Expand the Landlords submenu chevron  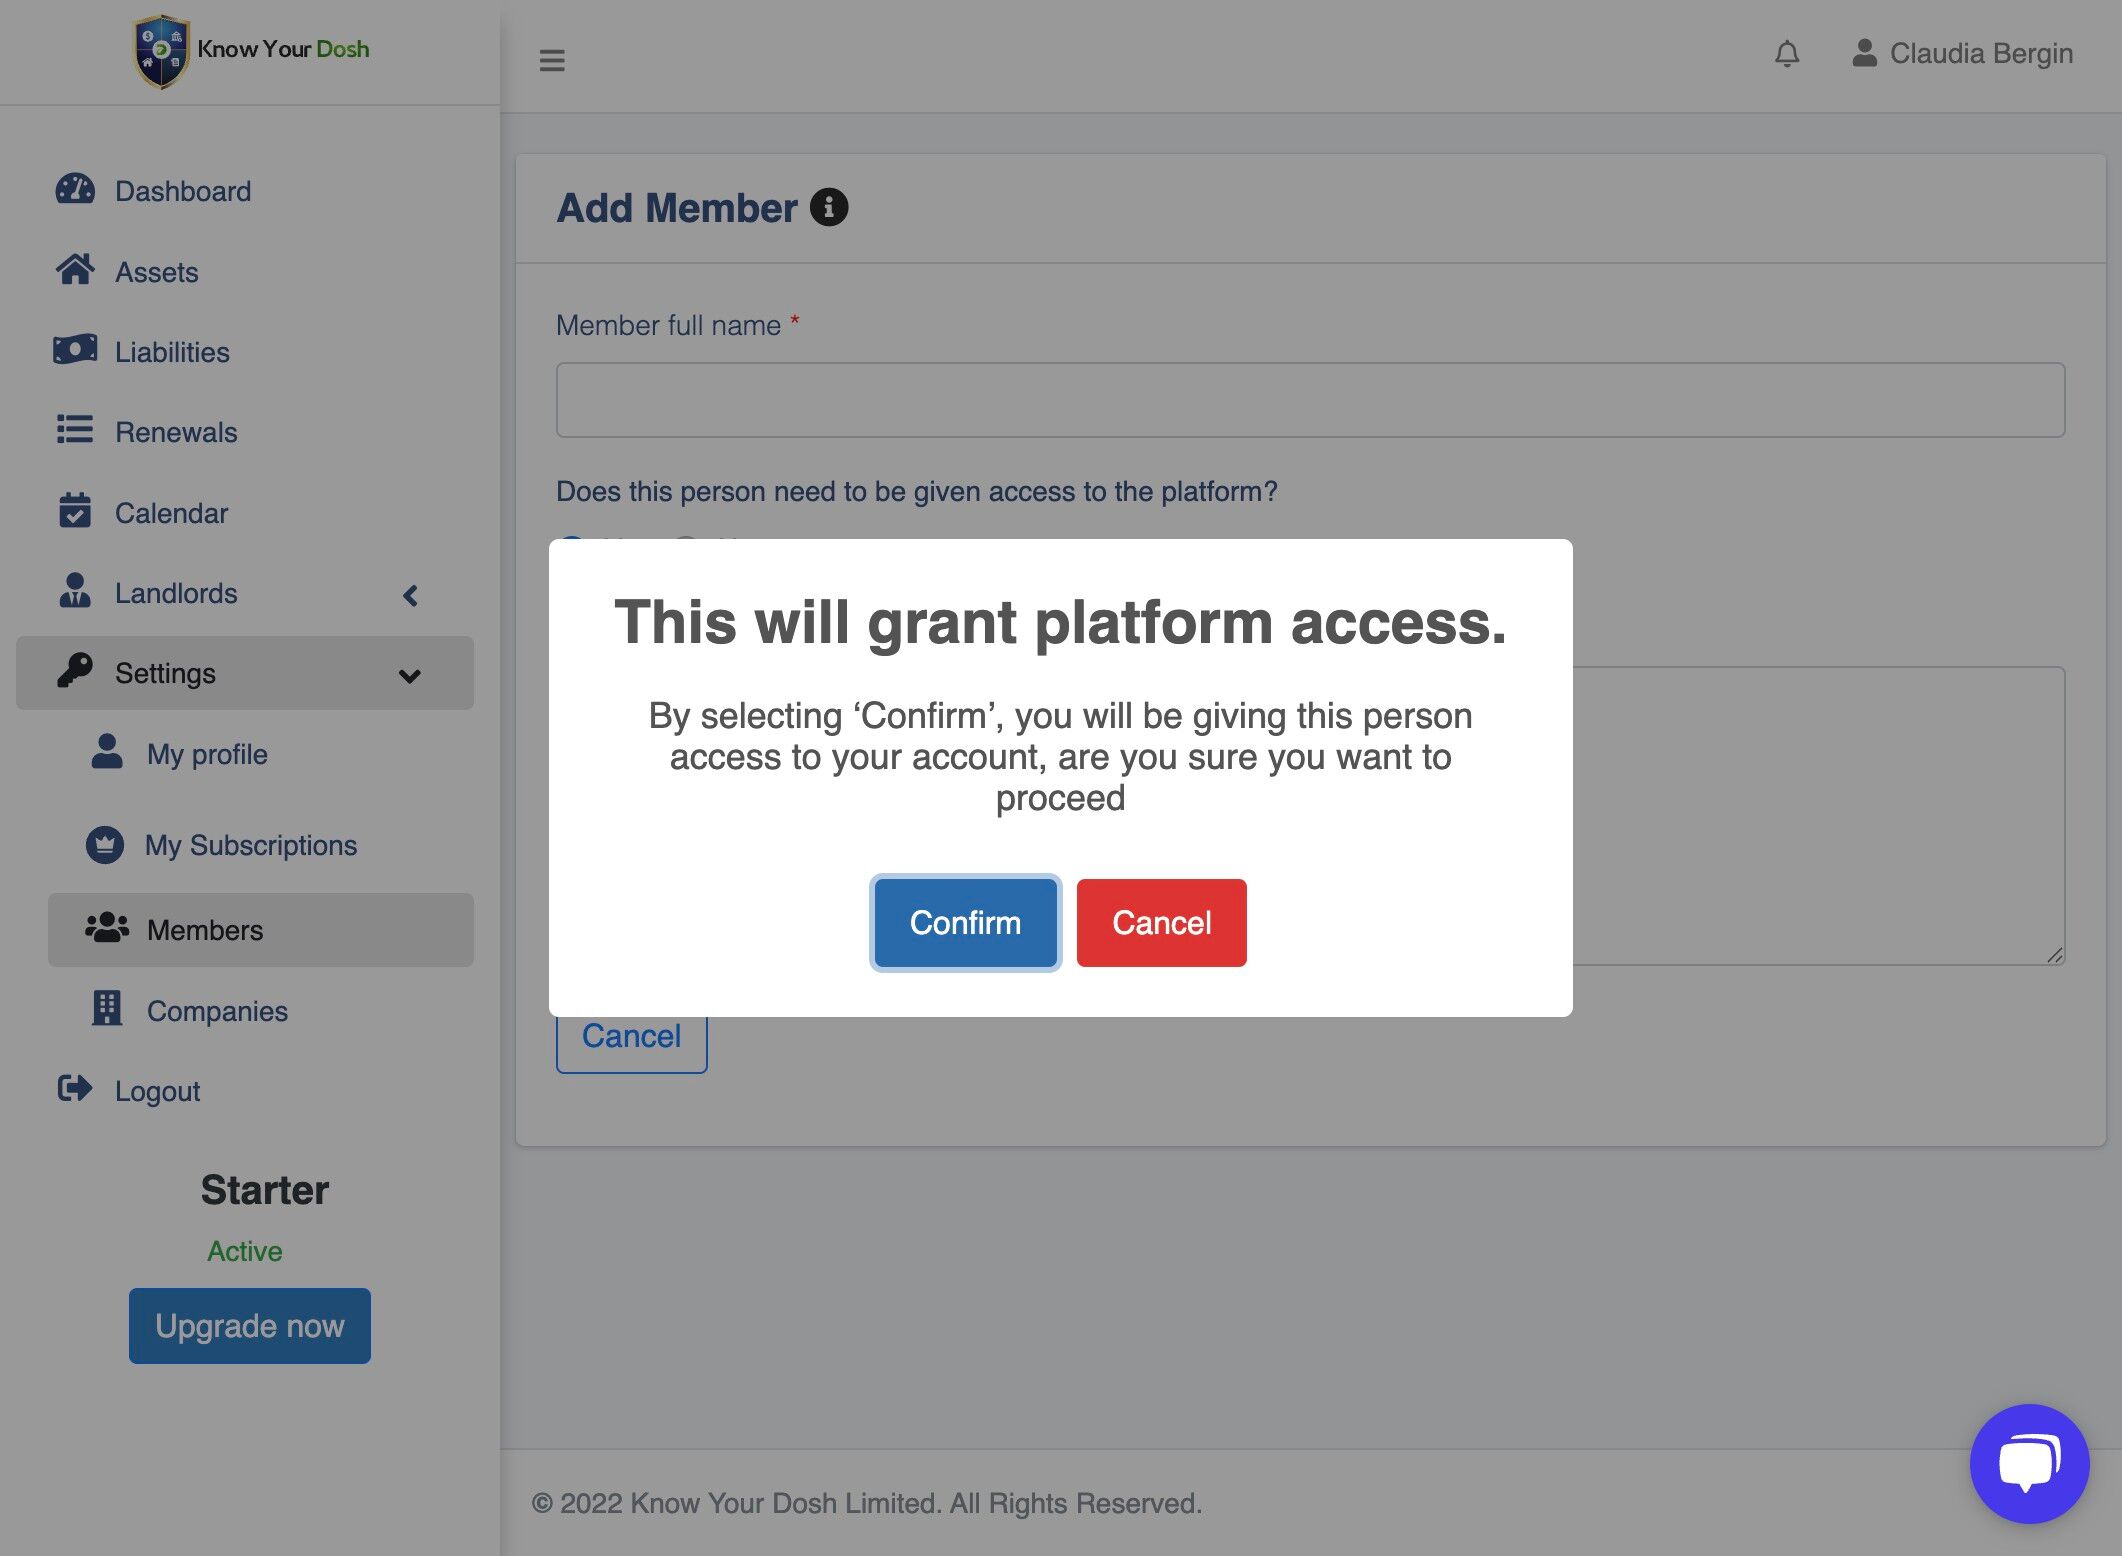tap(410, 595)
